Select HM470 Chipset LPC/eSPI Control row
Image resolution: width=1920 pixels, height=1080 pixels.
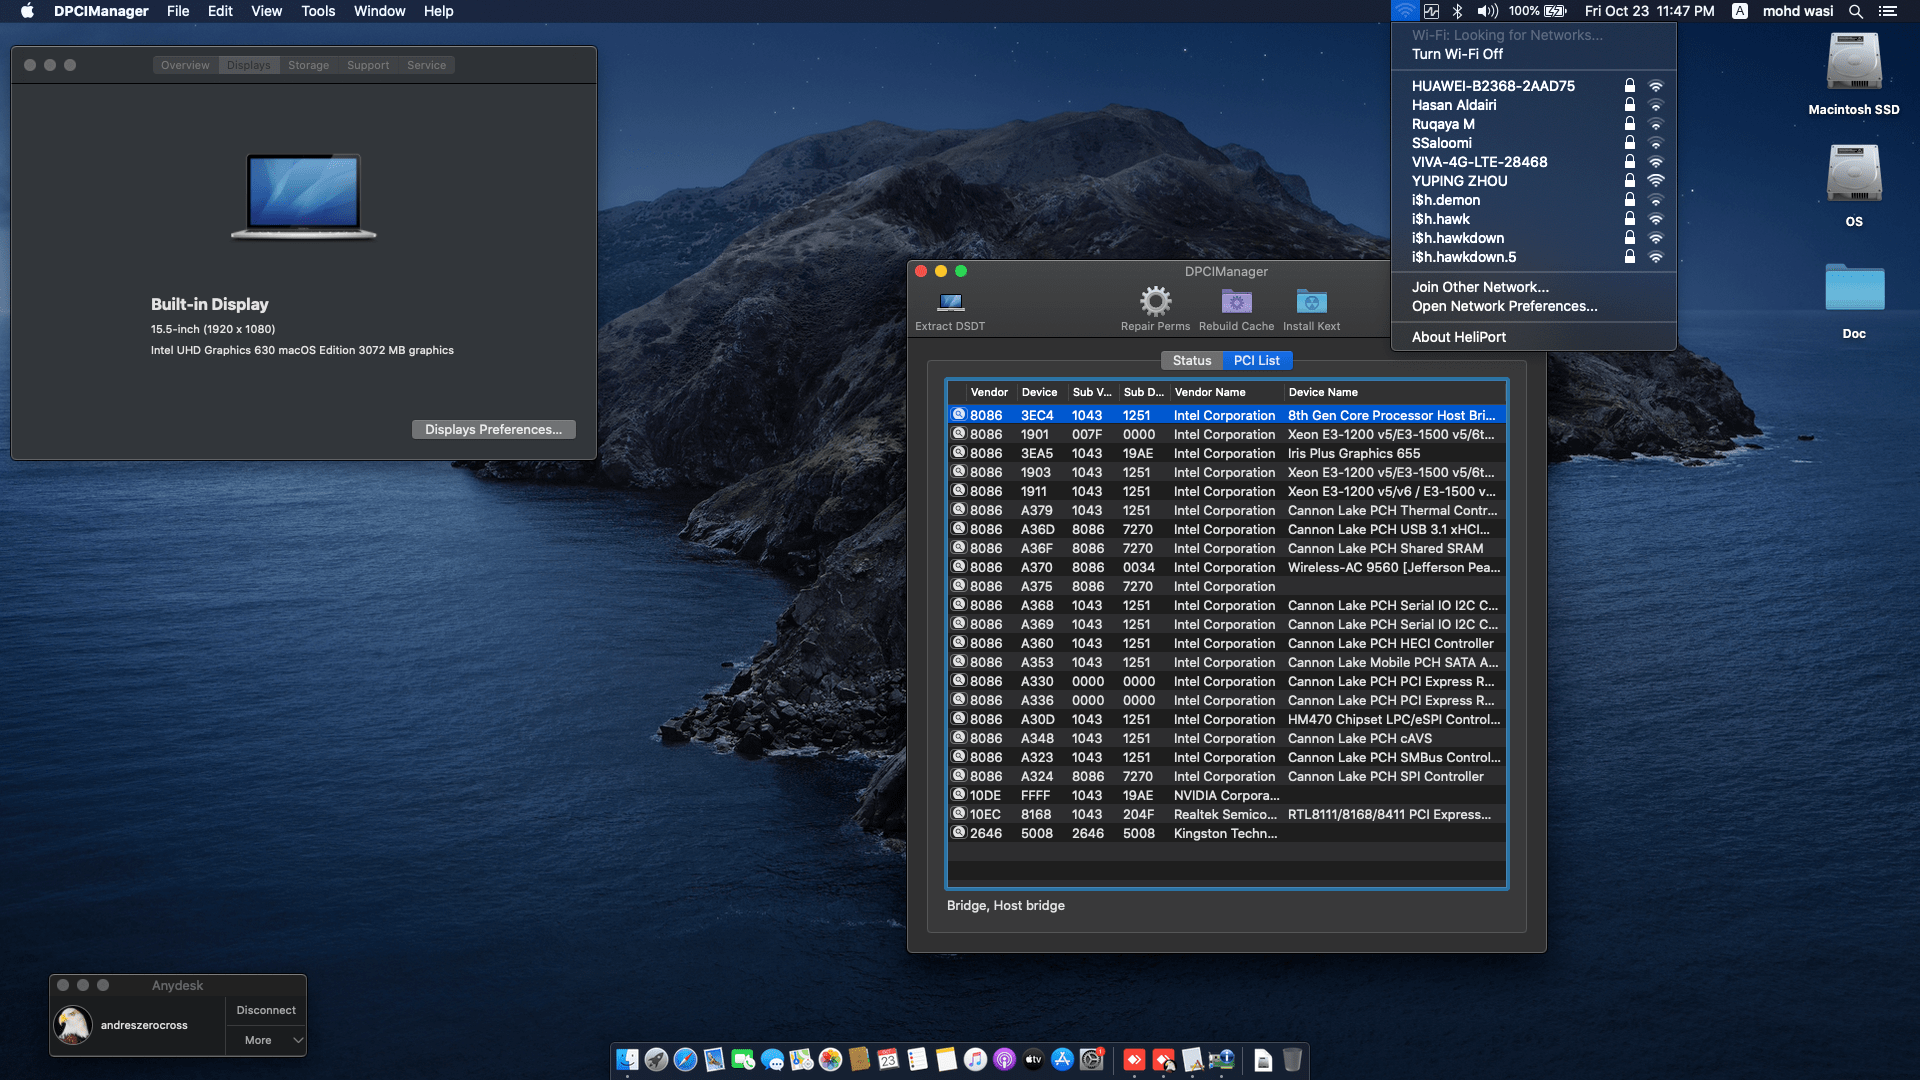click(1226, 719)
